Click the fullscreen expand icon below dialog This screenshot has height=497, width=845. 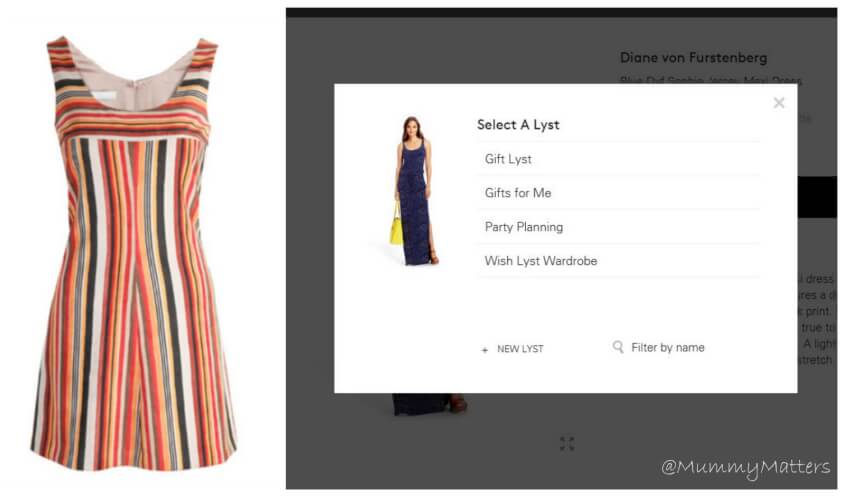567,444
